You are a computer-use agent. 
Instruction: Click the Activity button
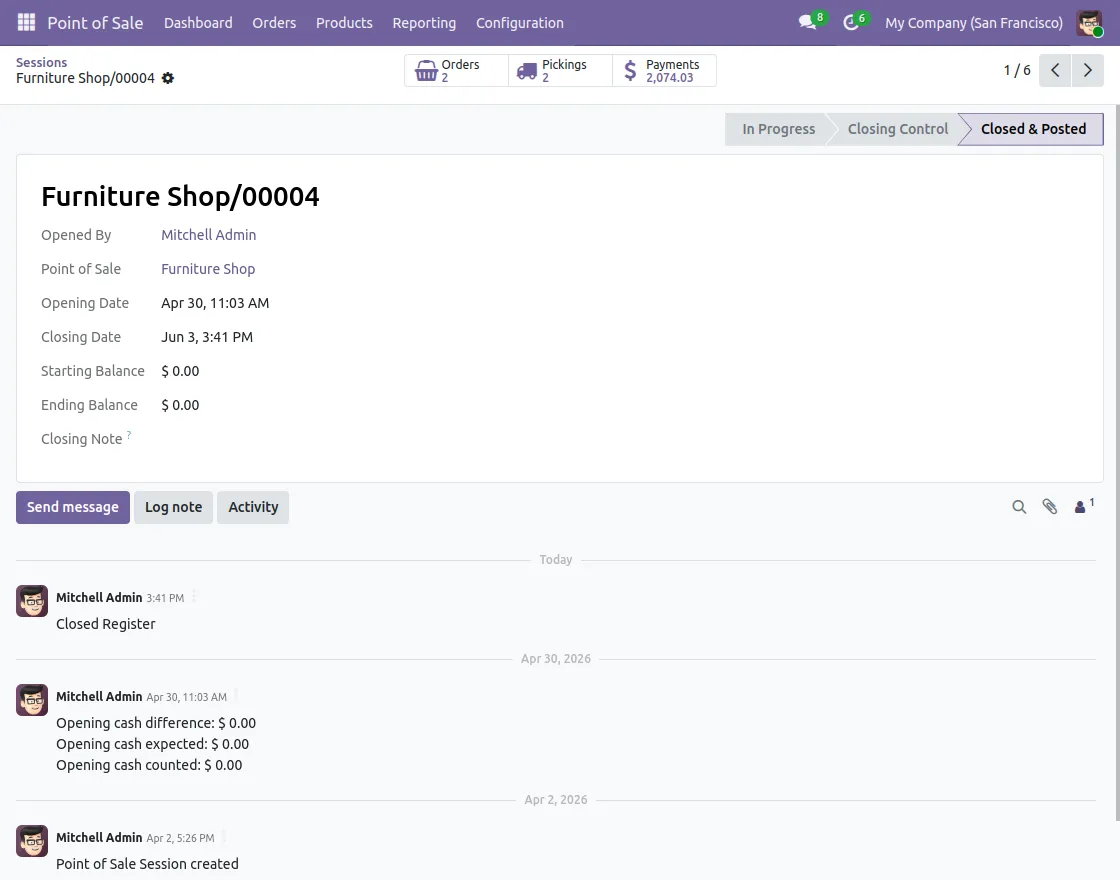[x=253, y=507]
